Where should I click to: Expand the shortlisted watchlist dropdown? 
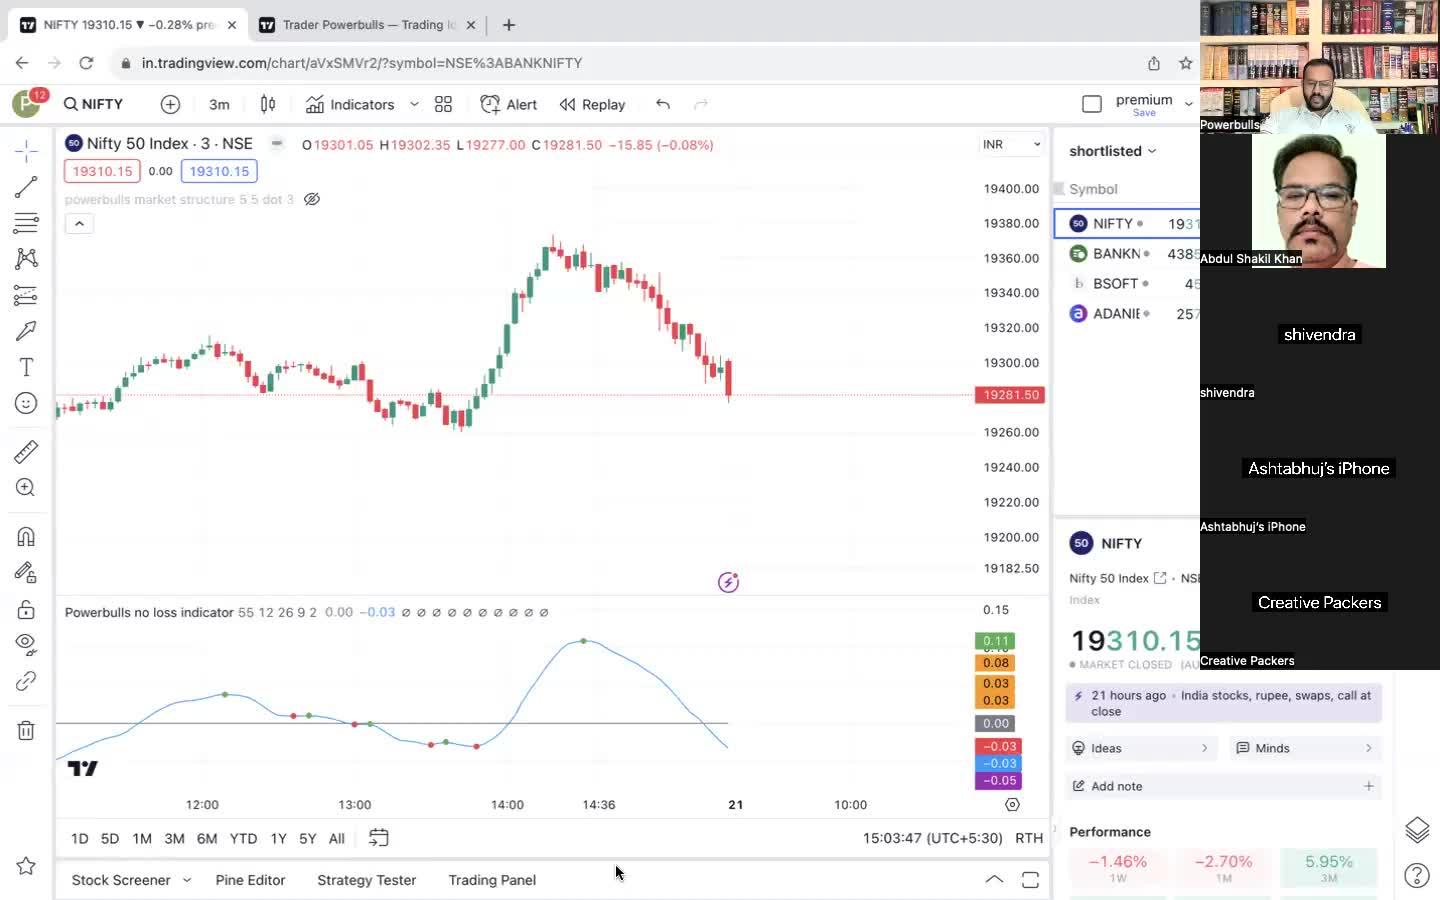pyautogui.click(x=1112, y=151)
